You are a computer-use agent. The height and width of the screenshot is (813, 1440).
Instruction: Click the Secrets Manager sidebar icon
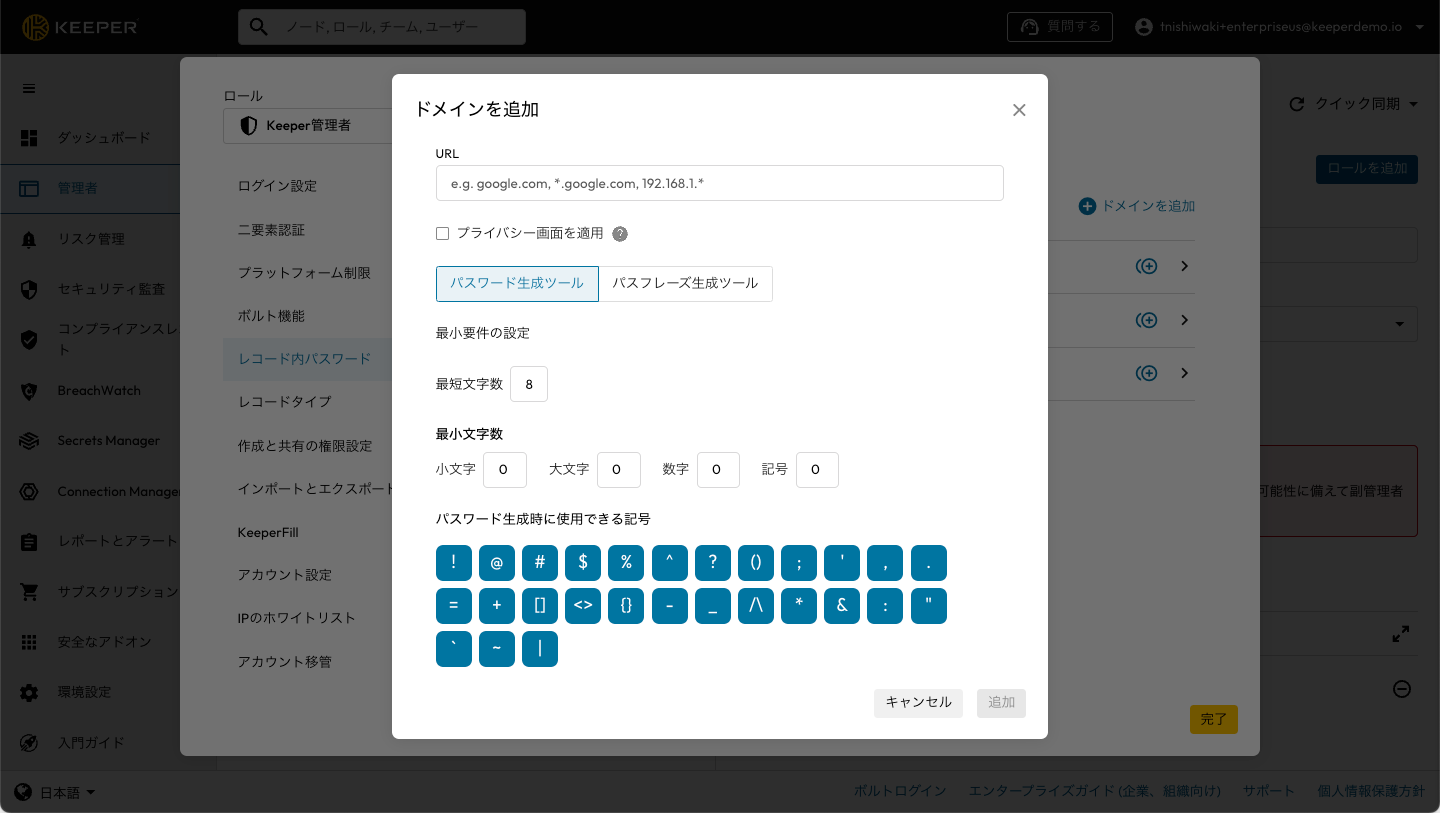[x=29, y=441]
